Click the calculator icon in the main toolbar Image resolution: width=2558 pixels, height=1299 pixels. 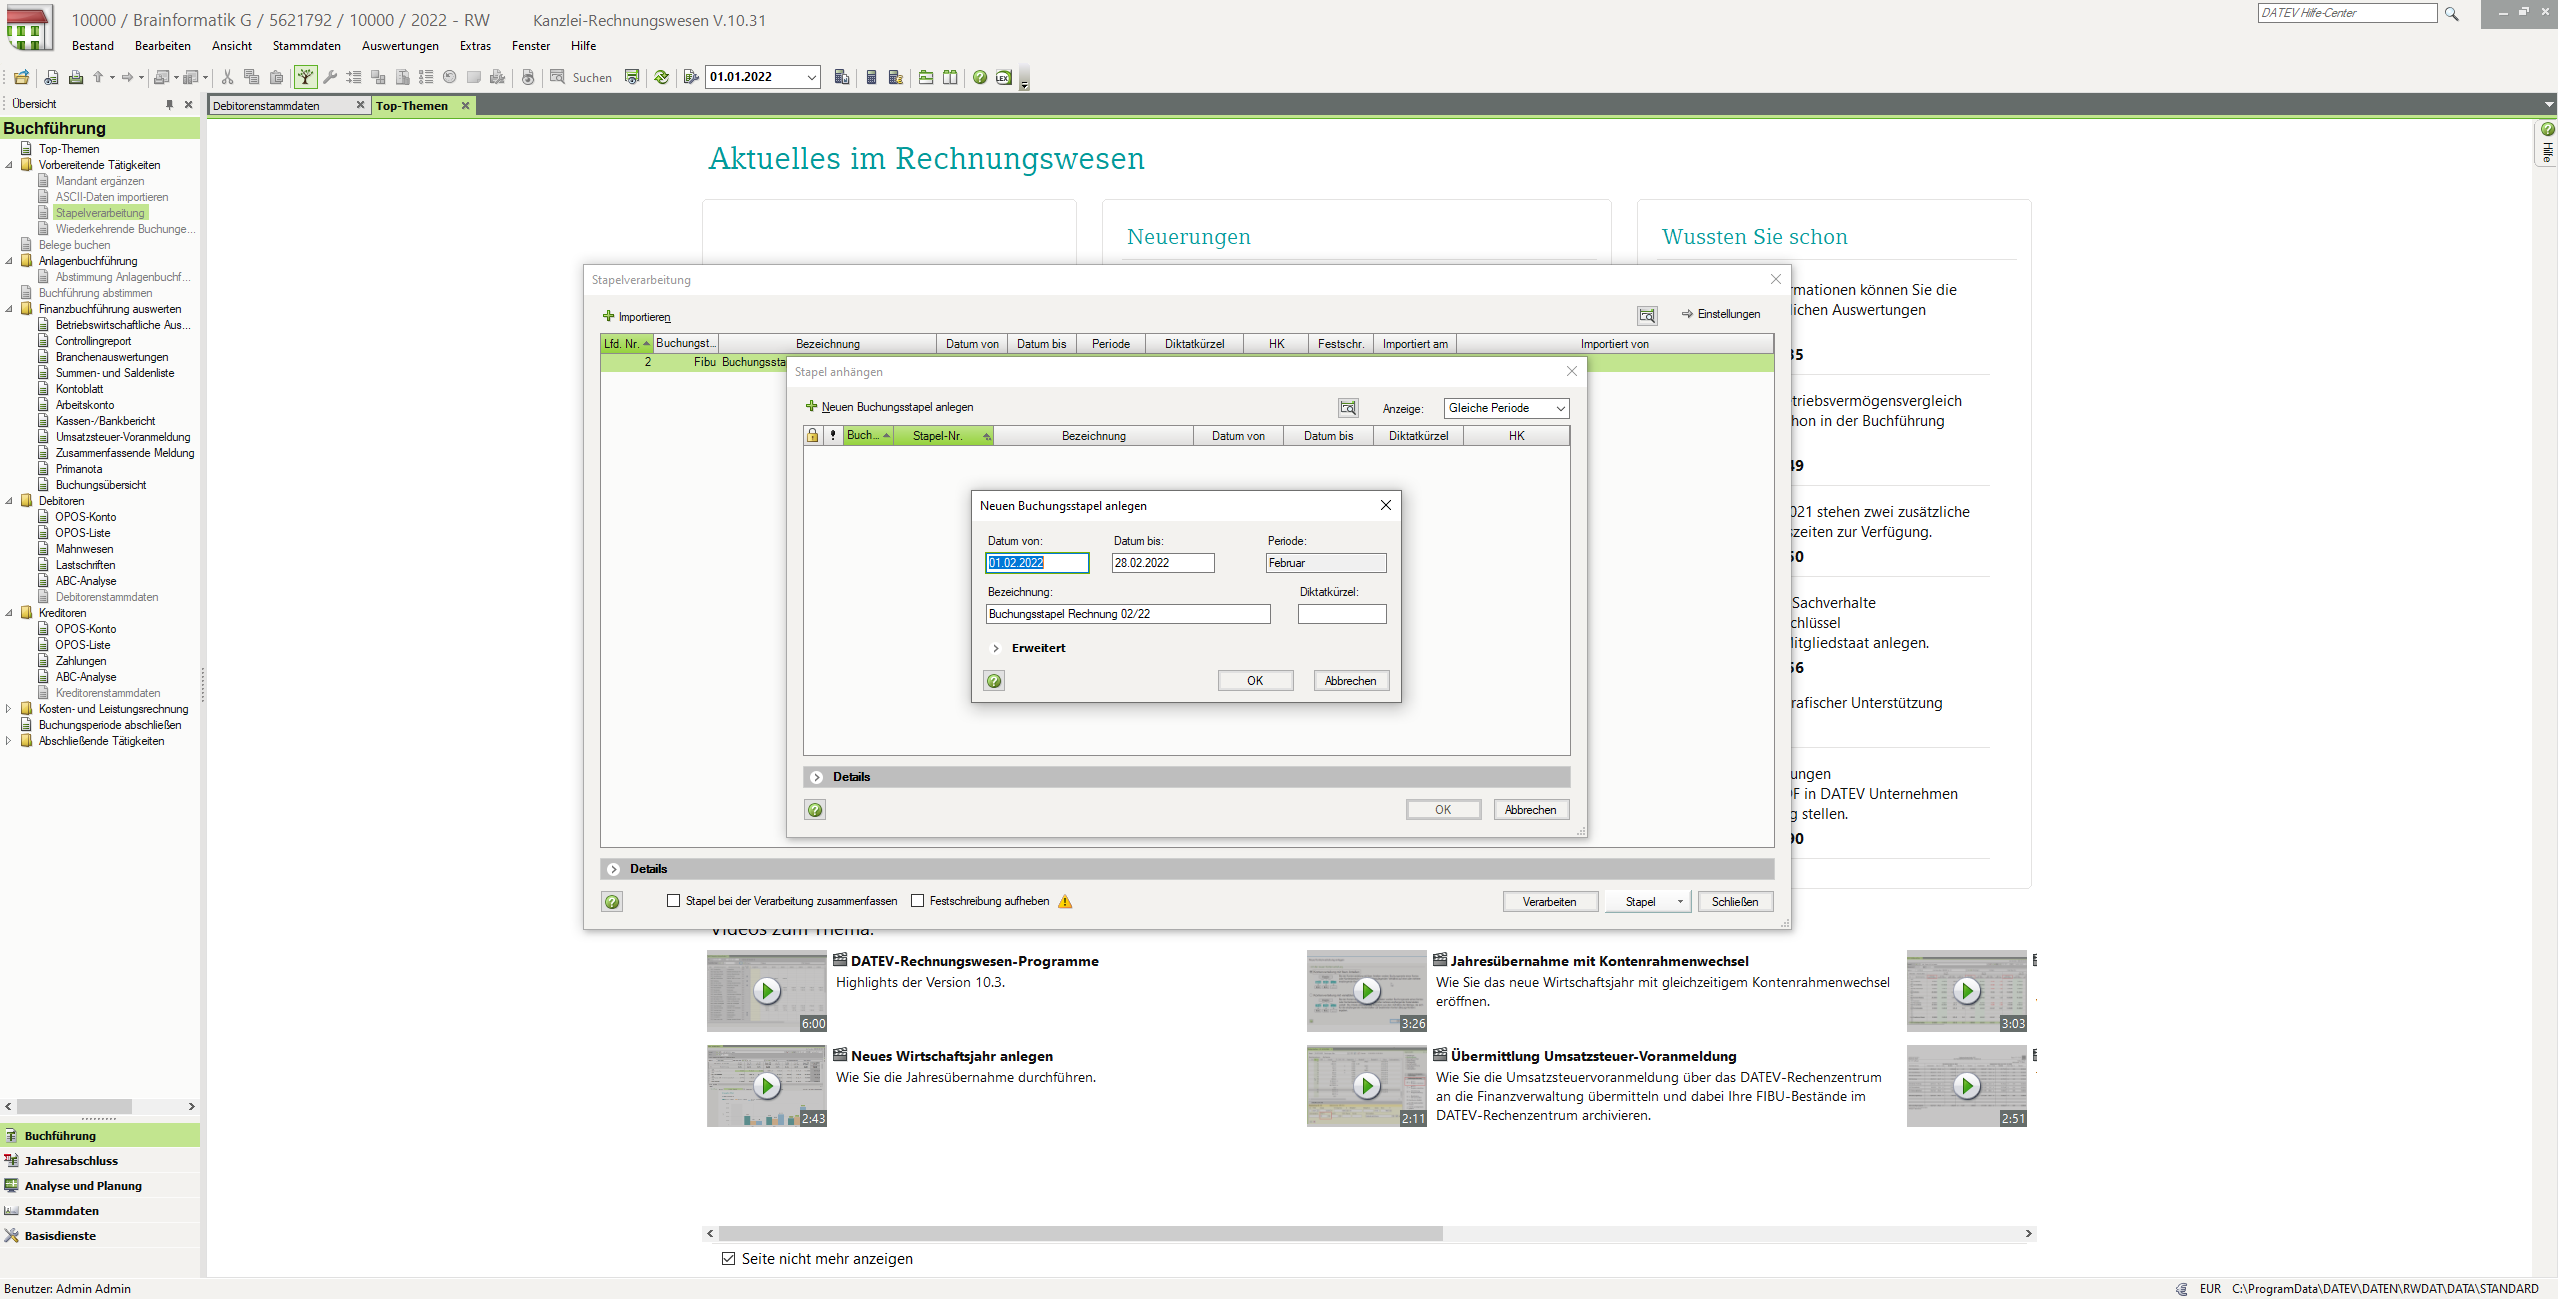(871, 77)
